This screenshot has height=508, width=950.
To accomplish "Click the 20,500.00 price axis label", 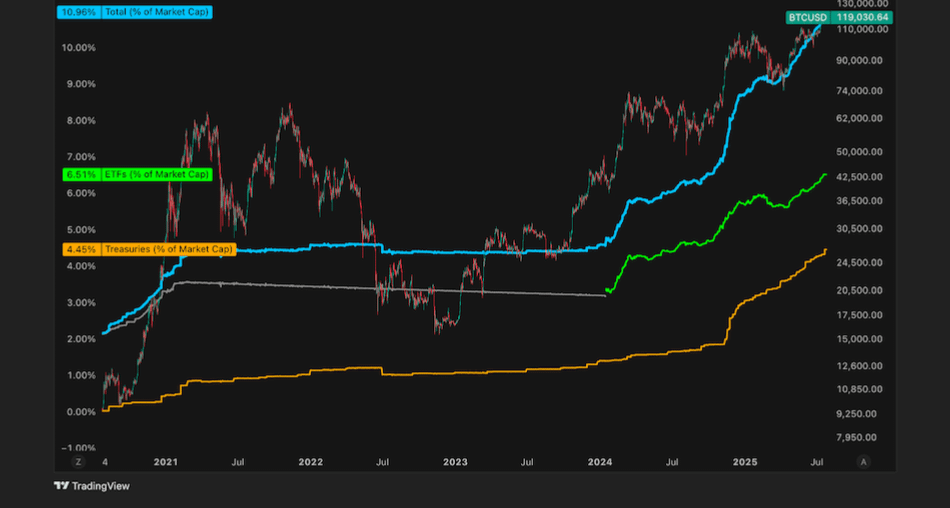I will tap(860, 290).
